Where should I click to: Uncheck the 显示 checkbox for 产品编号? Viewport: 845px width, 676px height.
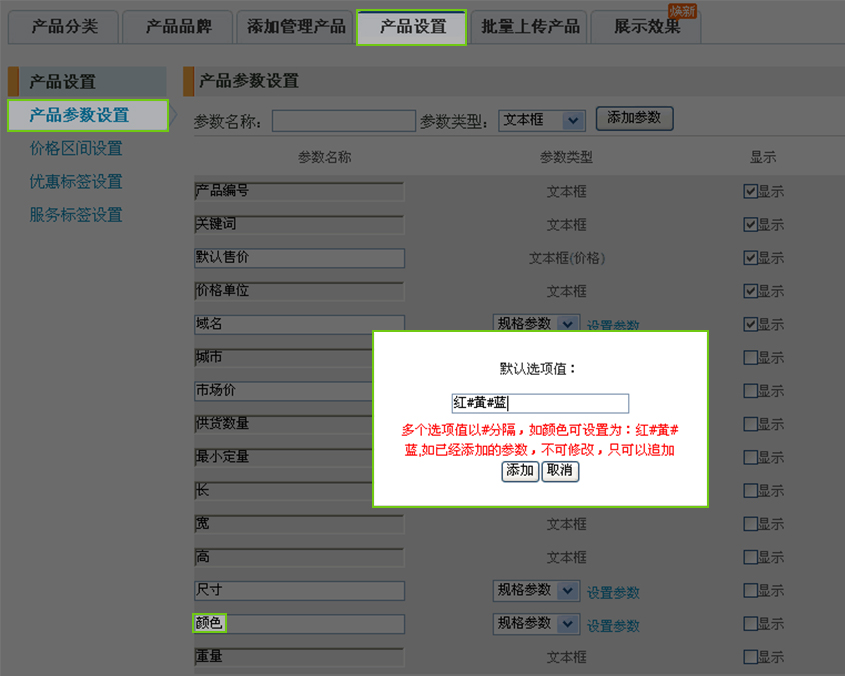[x=751, y=192]
